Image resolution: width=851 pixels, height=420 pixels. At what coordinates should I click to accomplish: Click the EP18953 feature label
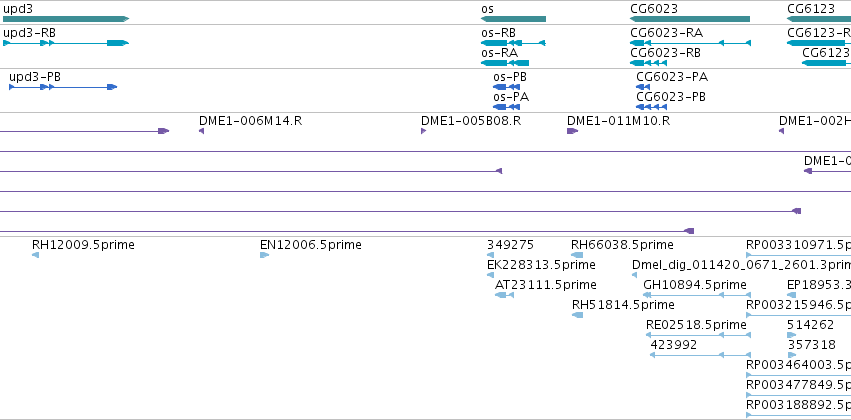point(819,285)
